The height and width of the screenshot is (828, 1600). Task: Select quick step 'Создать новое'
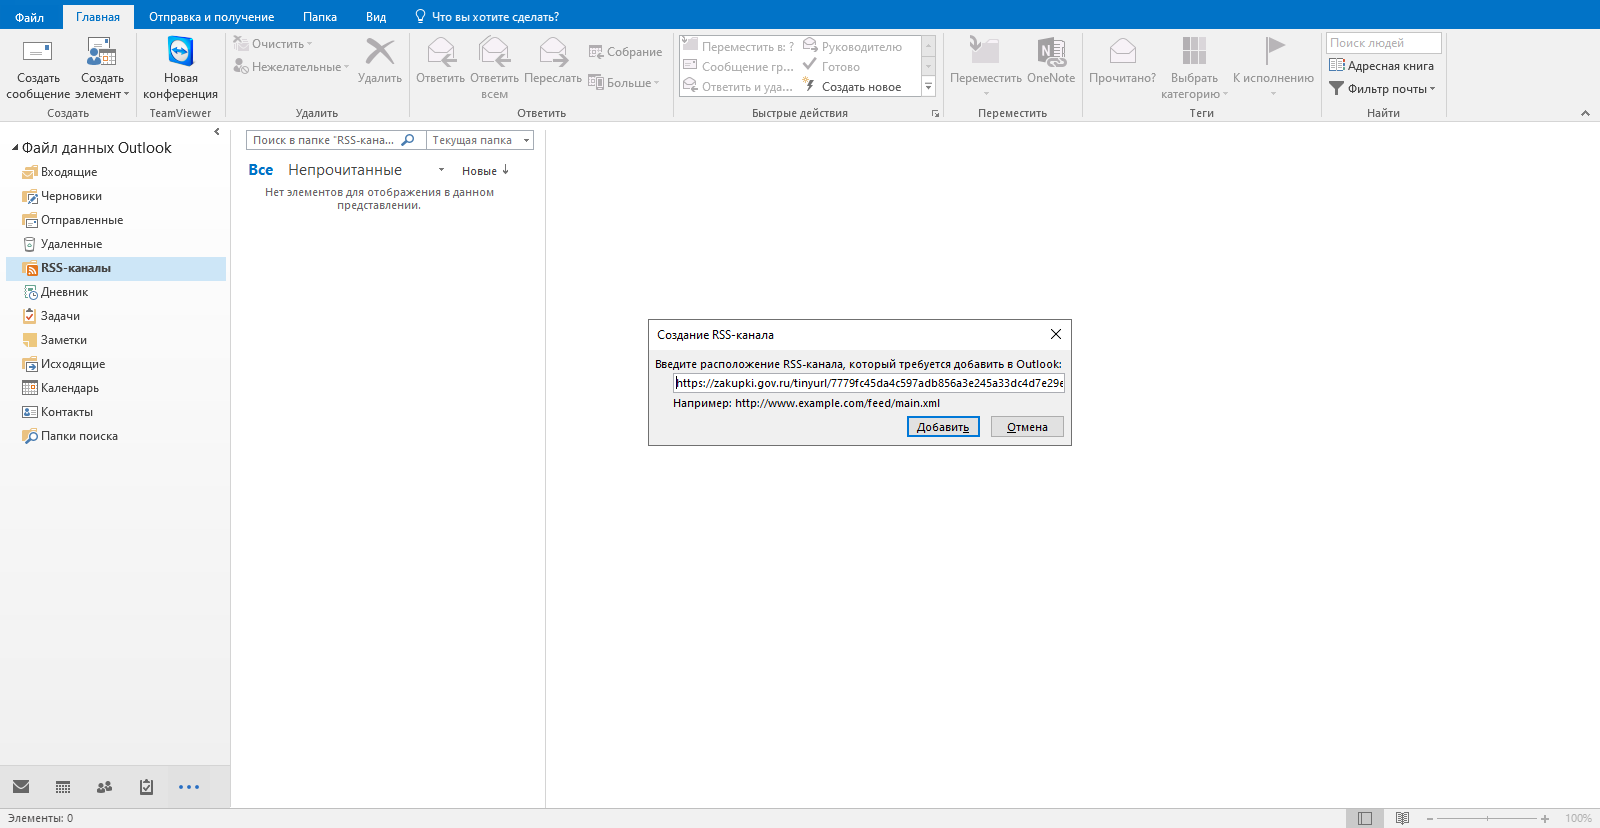pos(852,87)
